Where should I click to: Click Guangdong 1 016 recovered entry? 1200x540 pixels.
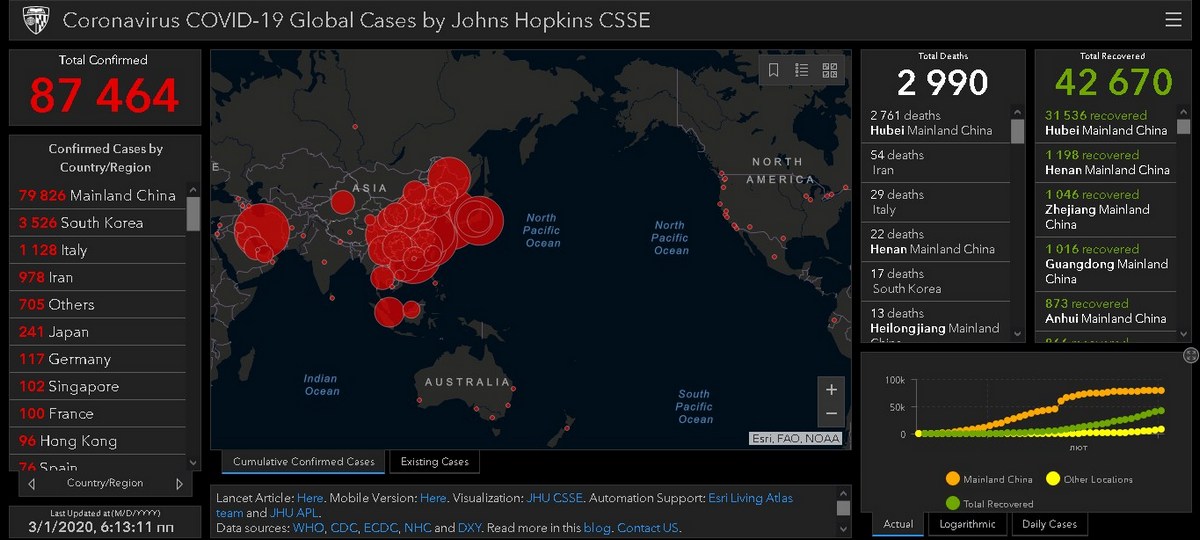1108,264
